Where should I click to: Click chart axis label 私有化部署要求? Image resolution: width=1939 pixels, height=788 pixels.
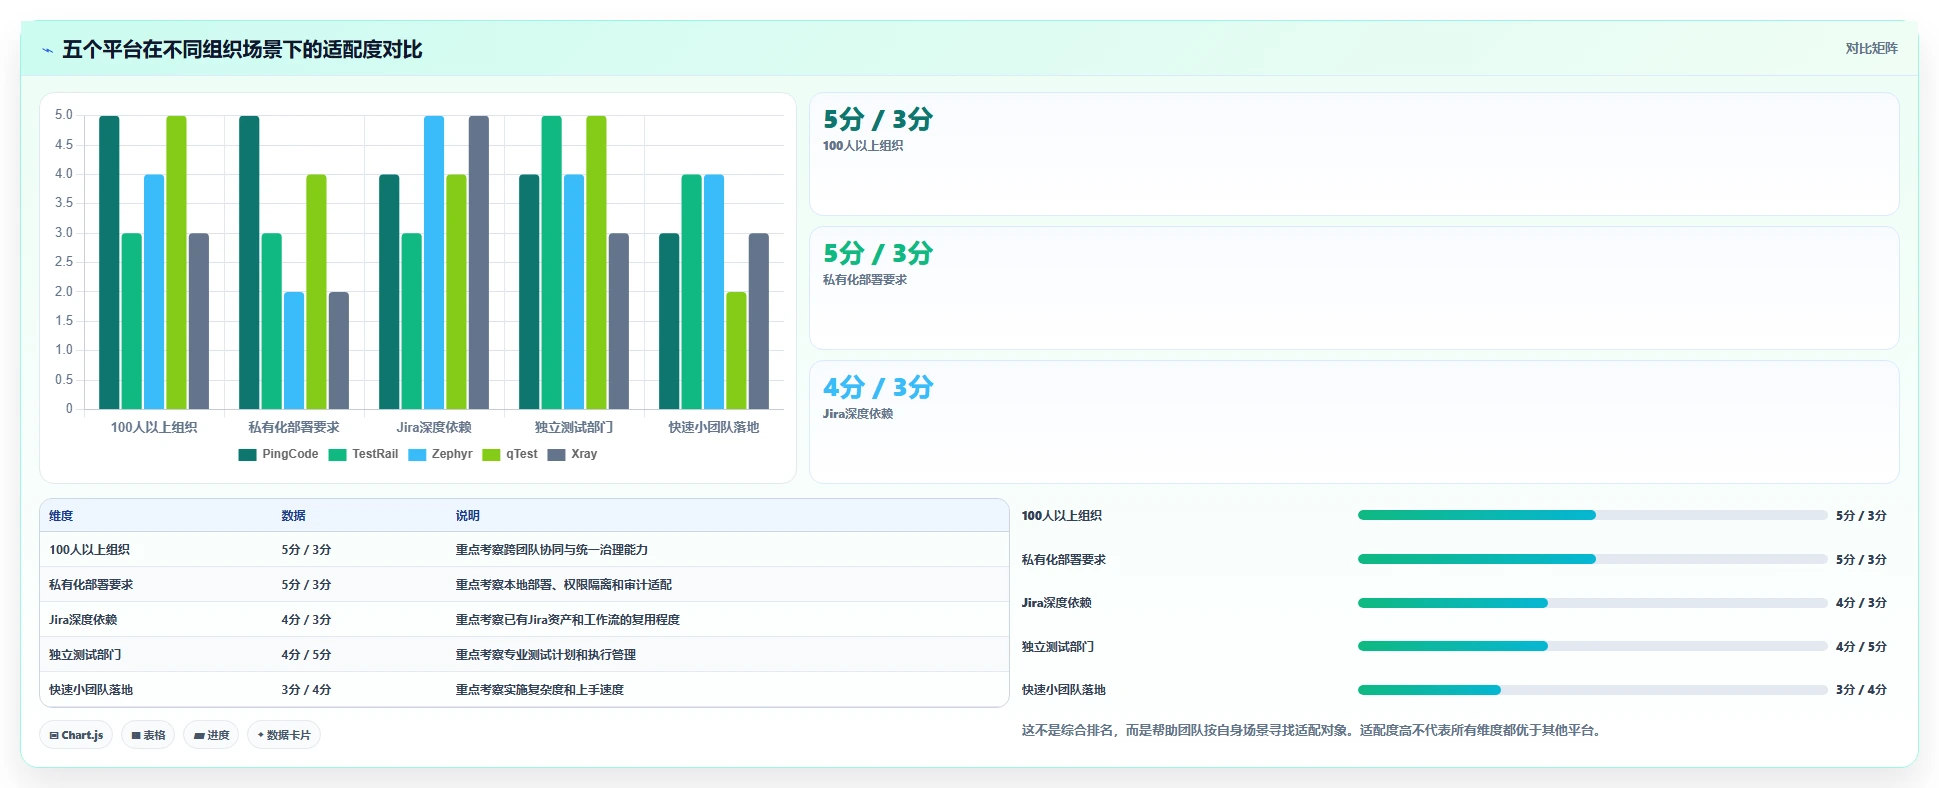[x=294, y=427]
